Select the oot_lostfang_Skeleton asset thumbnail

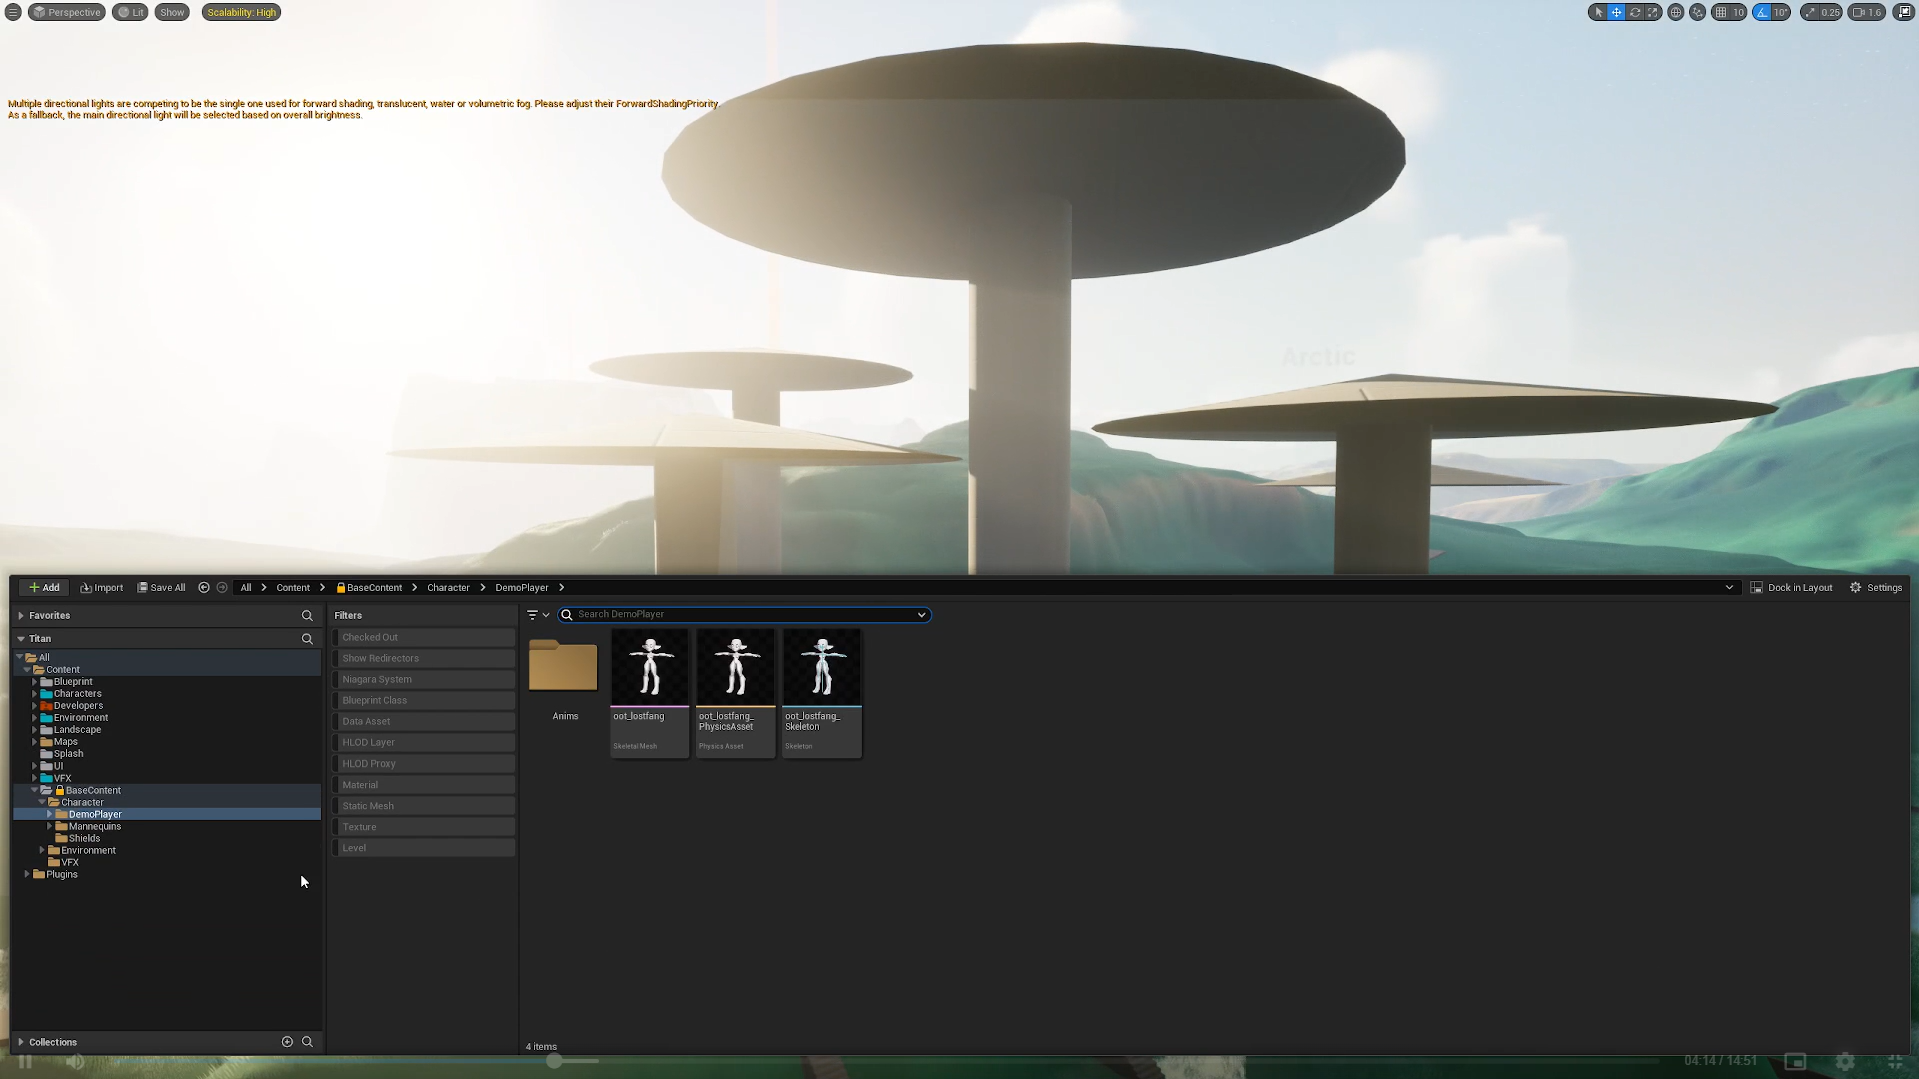pos(822,667)
